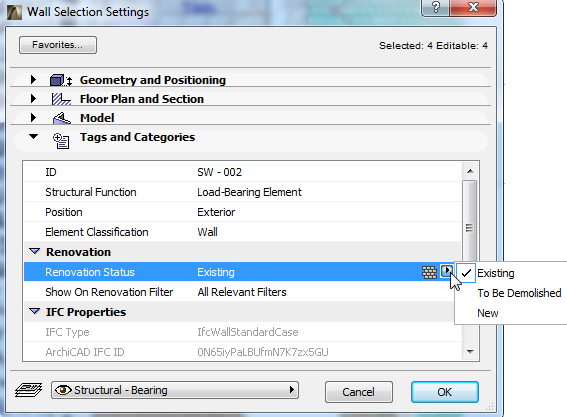Click the Help question mark button
Screen dimensions: 567x417
coord(436,7)
